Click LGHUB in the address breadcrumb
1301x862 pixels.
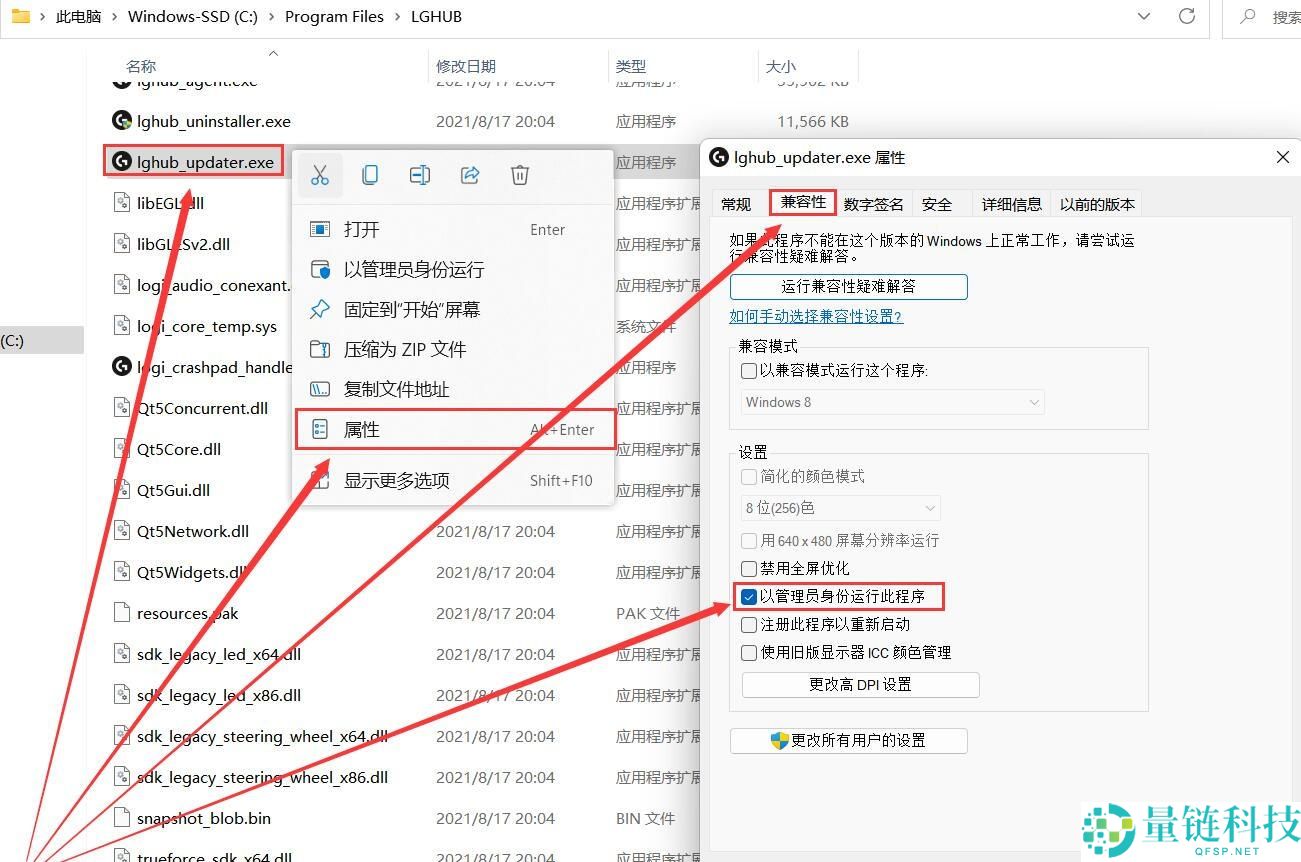436,16
